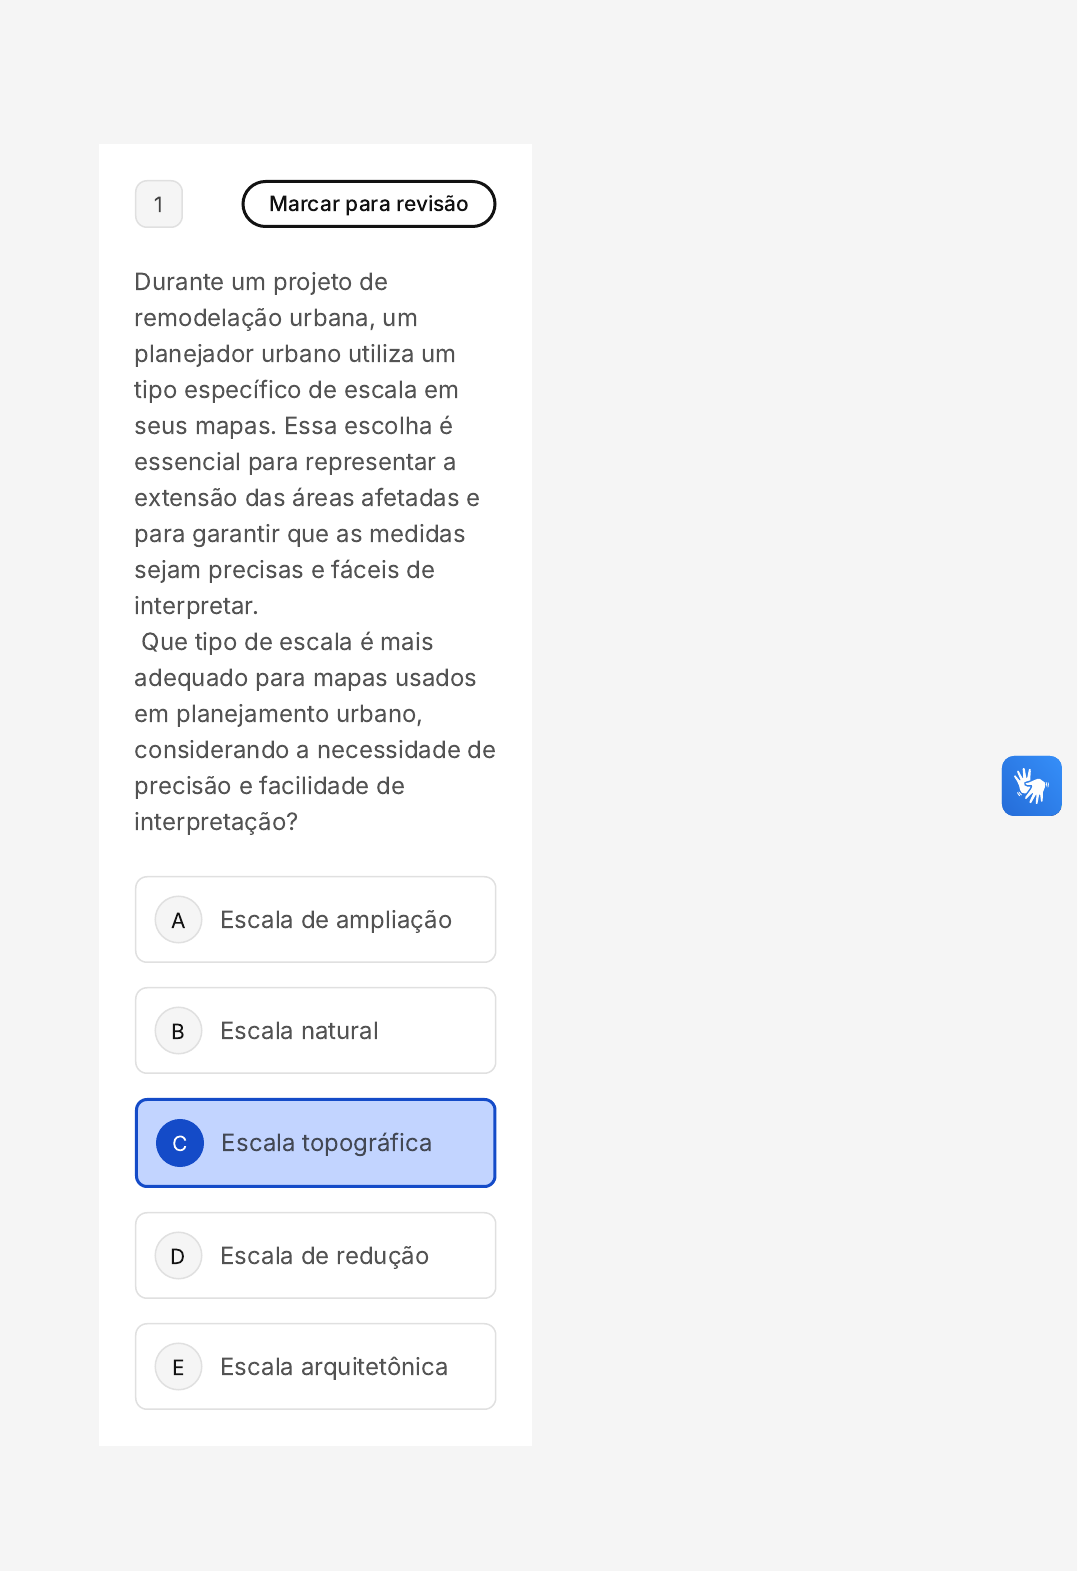The width and height of the screenshot is (1078, 1571).
Task: Choose the "Escala de ampliação" answer text
Action: pos(336,920)
